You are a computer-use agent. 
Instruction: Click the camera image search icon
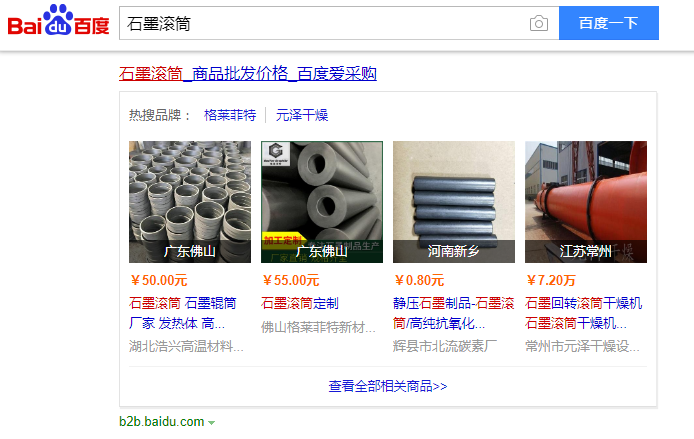click(x=539, y=23)
